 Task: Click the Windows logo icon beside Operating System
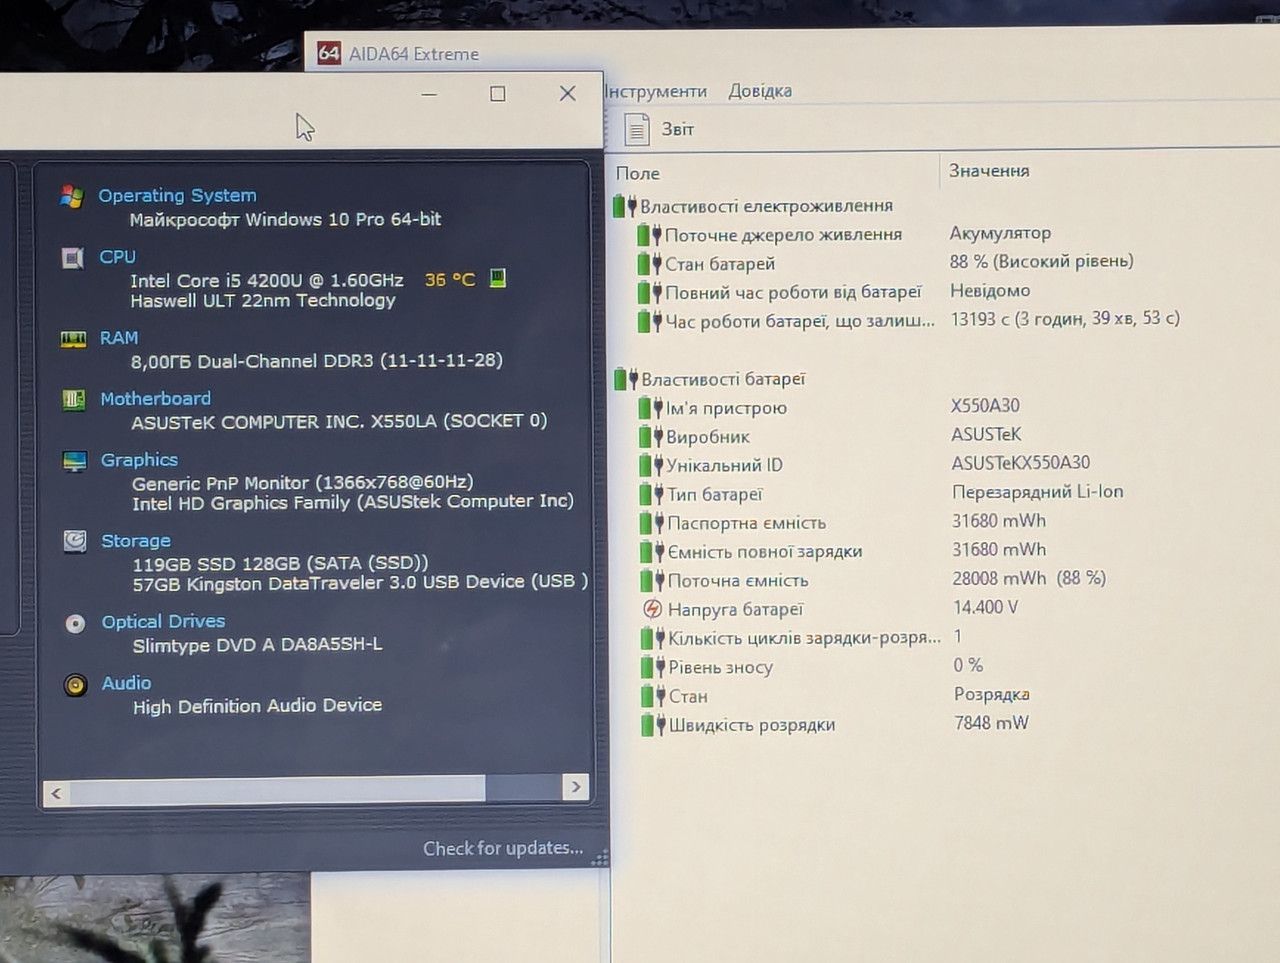click(71, 196)
